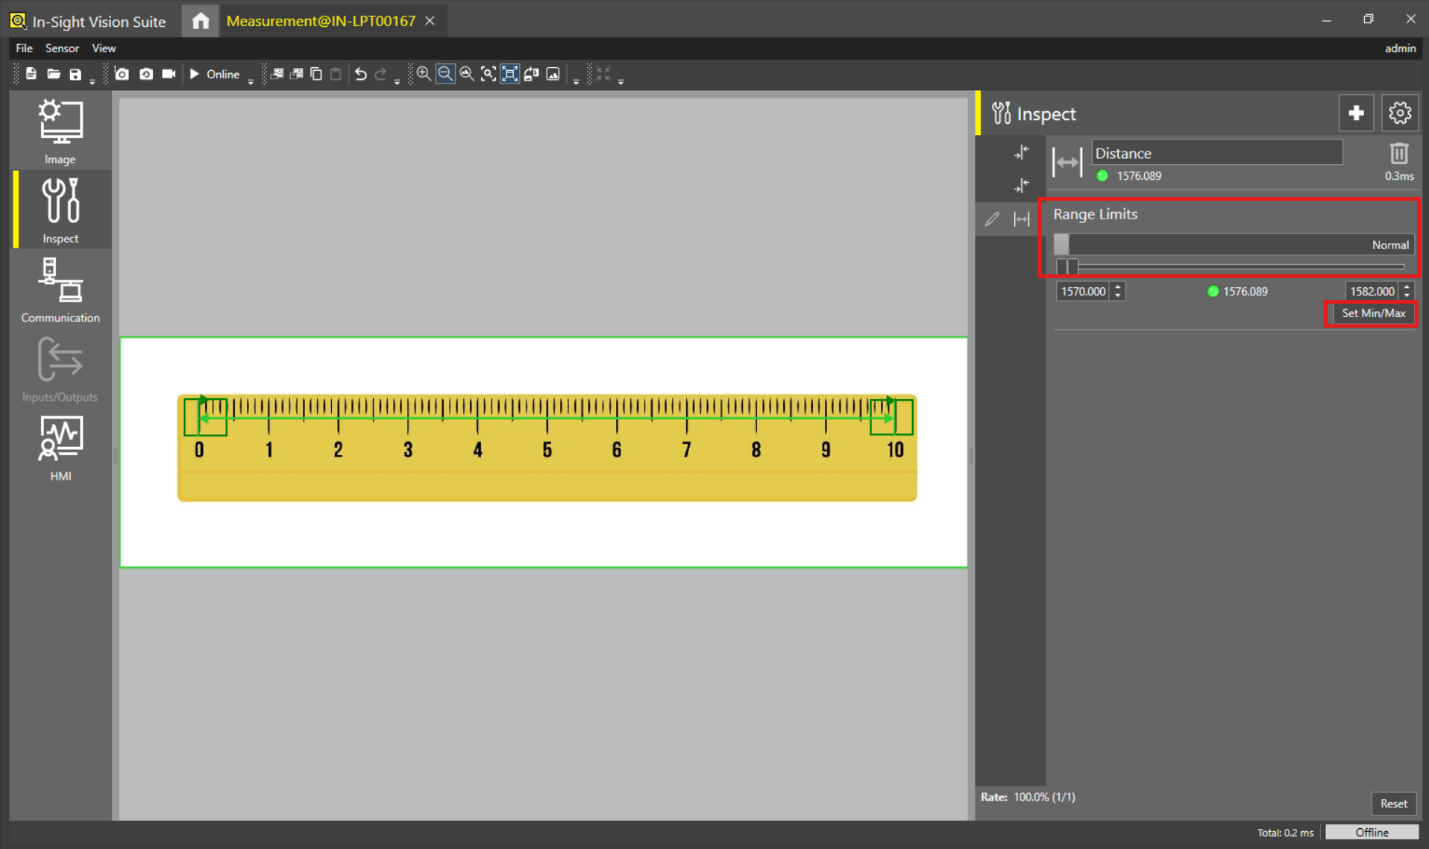
Task: Select the pencil edit icon beside Distance tool
Action: (992, 218)
